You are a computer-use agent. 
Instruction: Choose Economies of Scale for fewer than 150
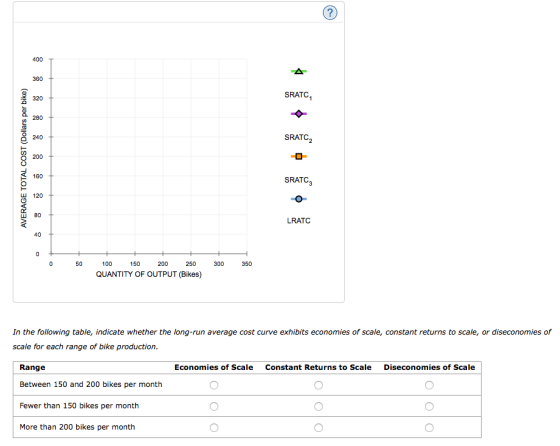(214, 406)
